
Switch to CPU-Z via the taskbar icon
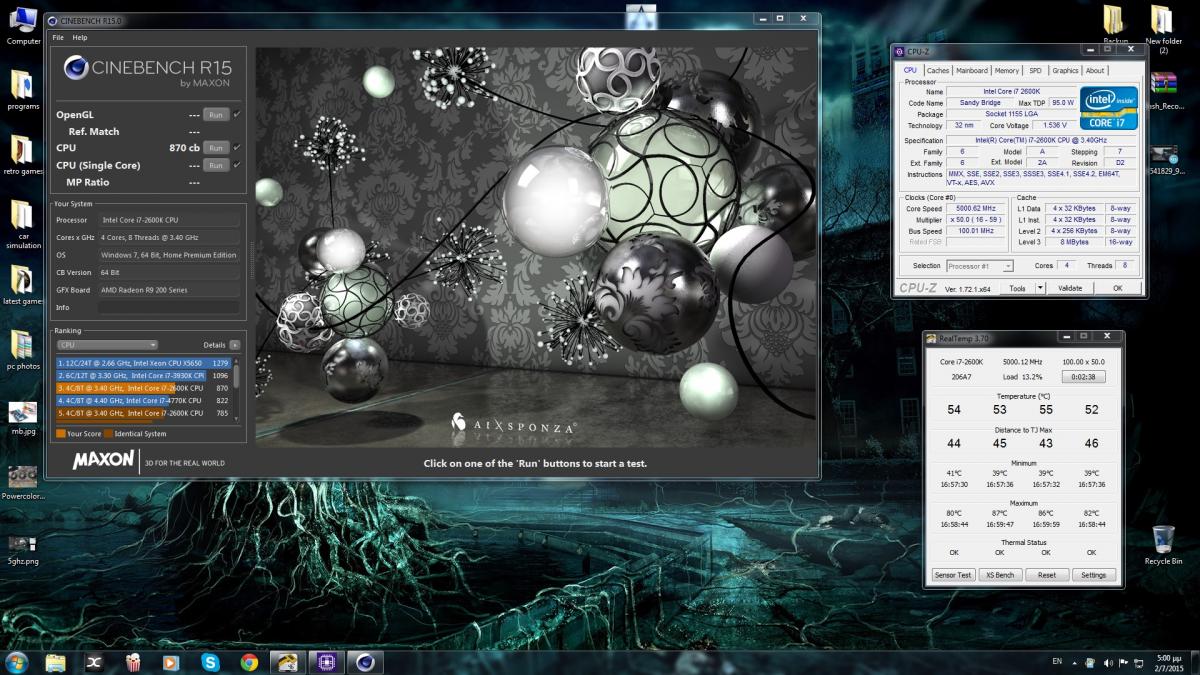click(325, 661)
